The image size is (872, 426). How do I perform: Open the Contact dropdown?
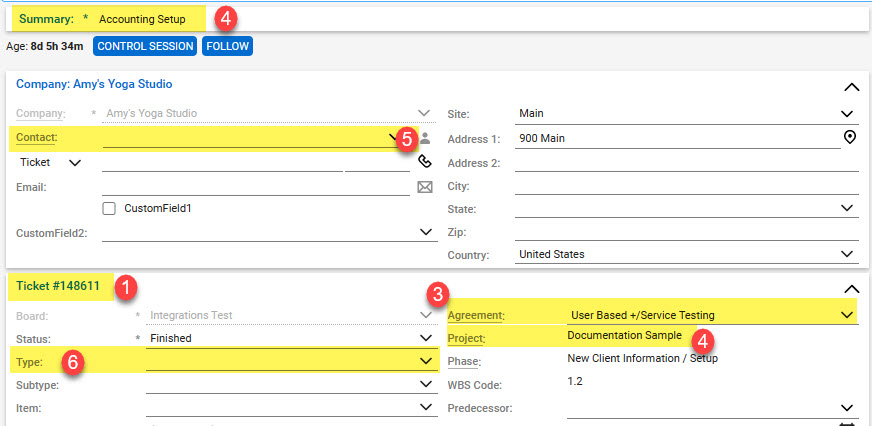pos(393,137)
